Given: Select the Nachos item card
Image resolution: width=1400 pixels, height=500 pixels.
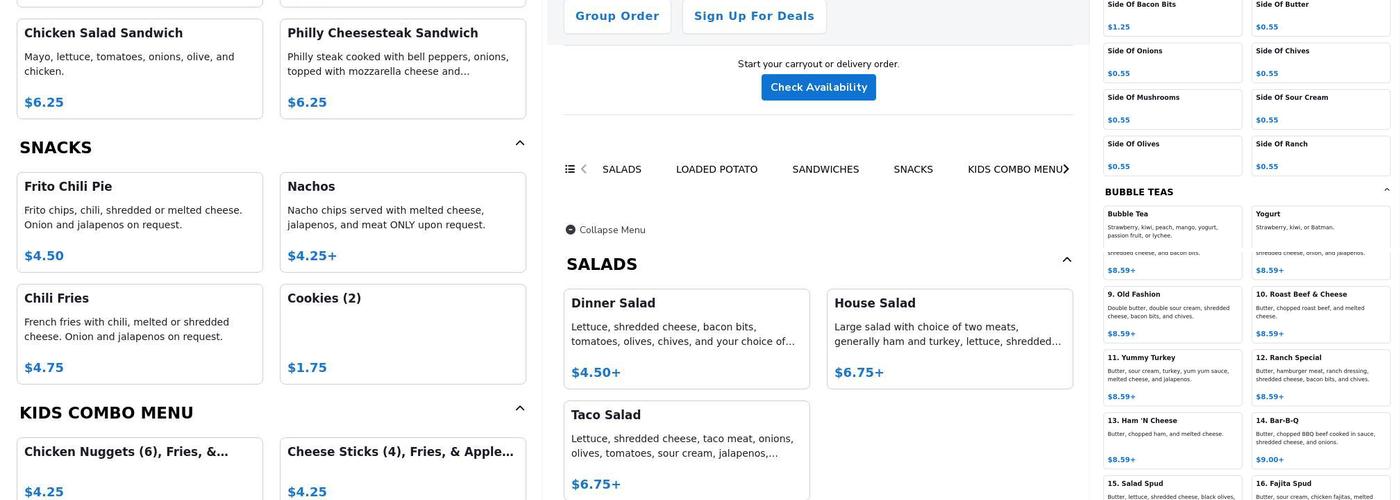Looking at the screenshot, I should [x=403, y=222].
